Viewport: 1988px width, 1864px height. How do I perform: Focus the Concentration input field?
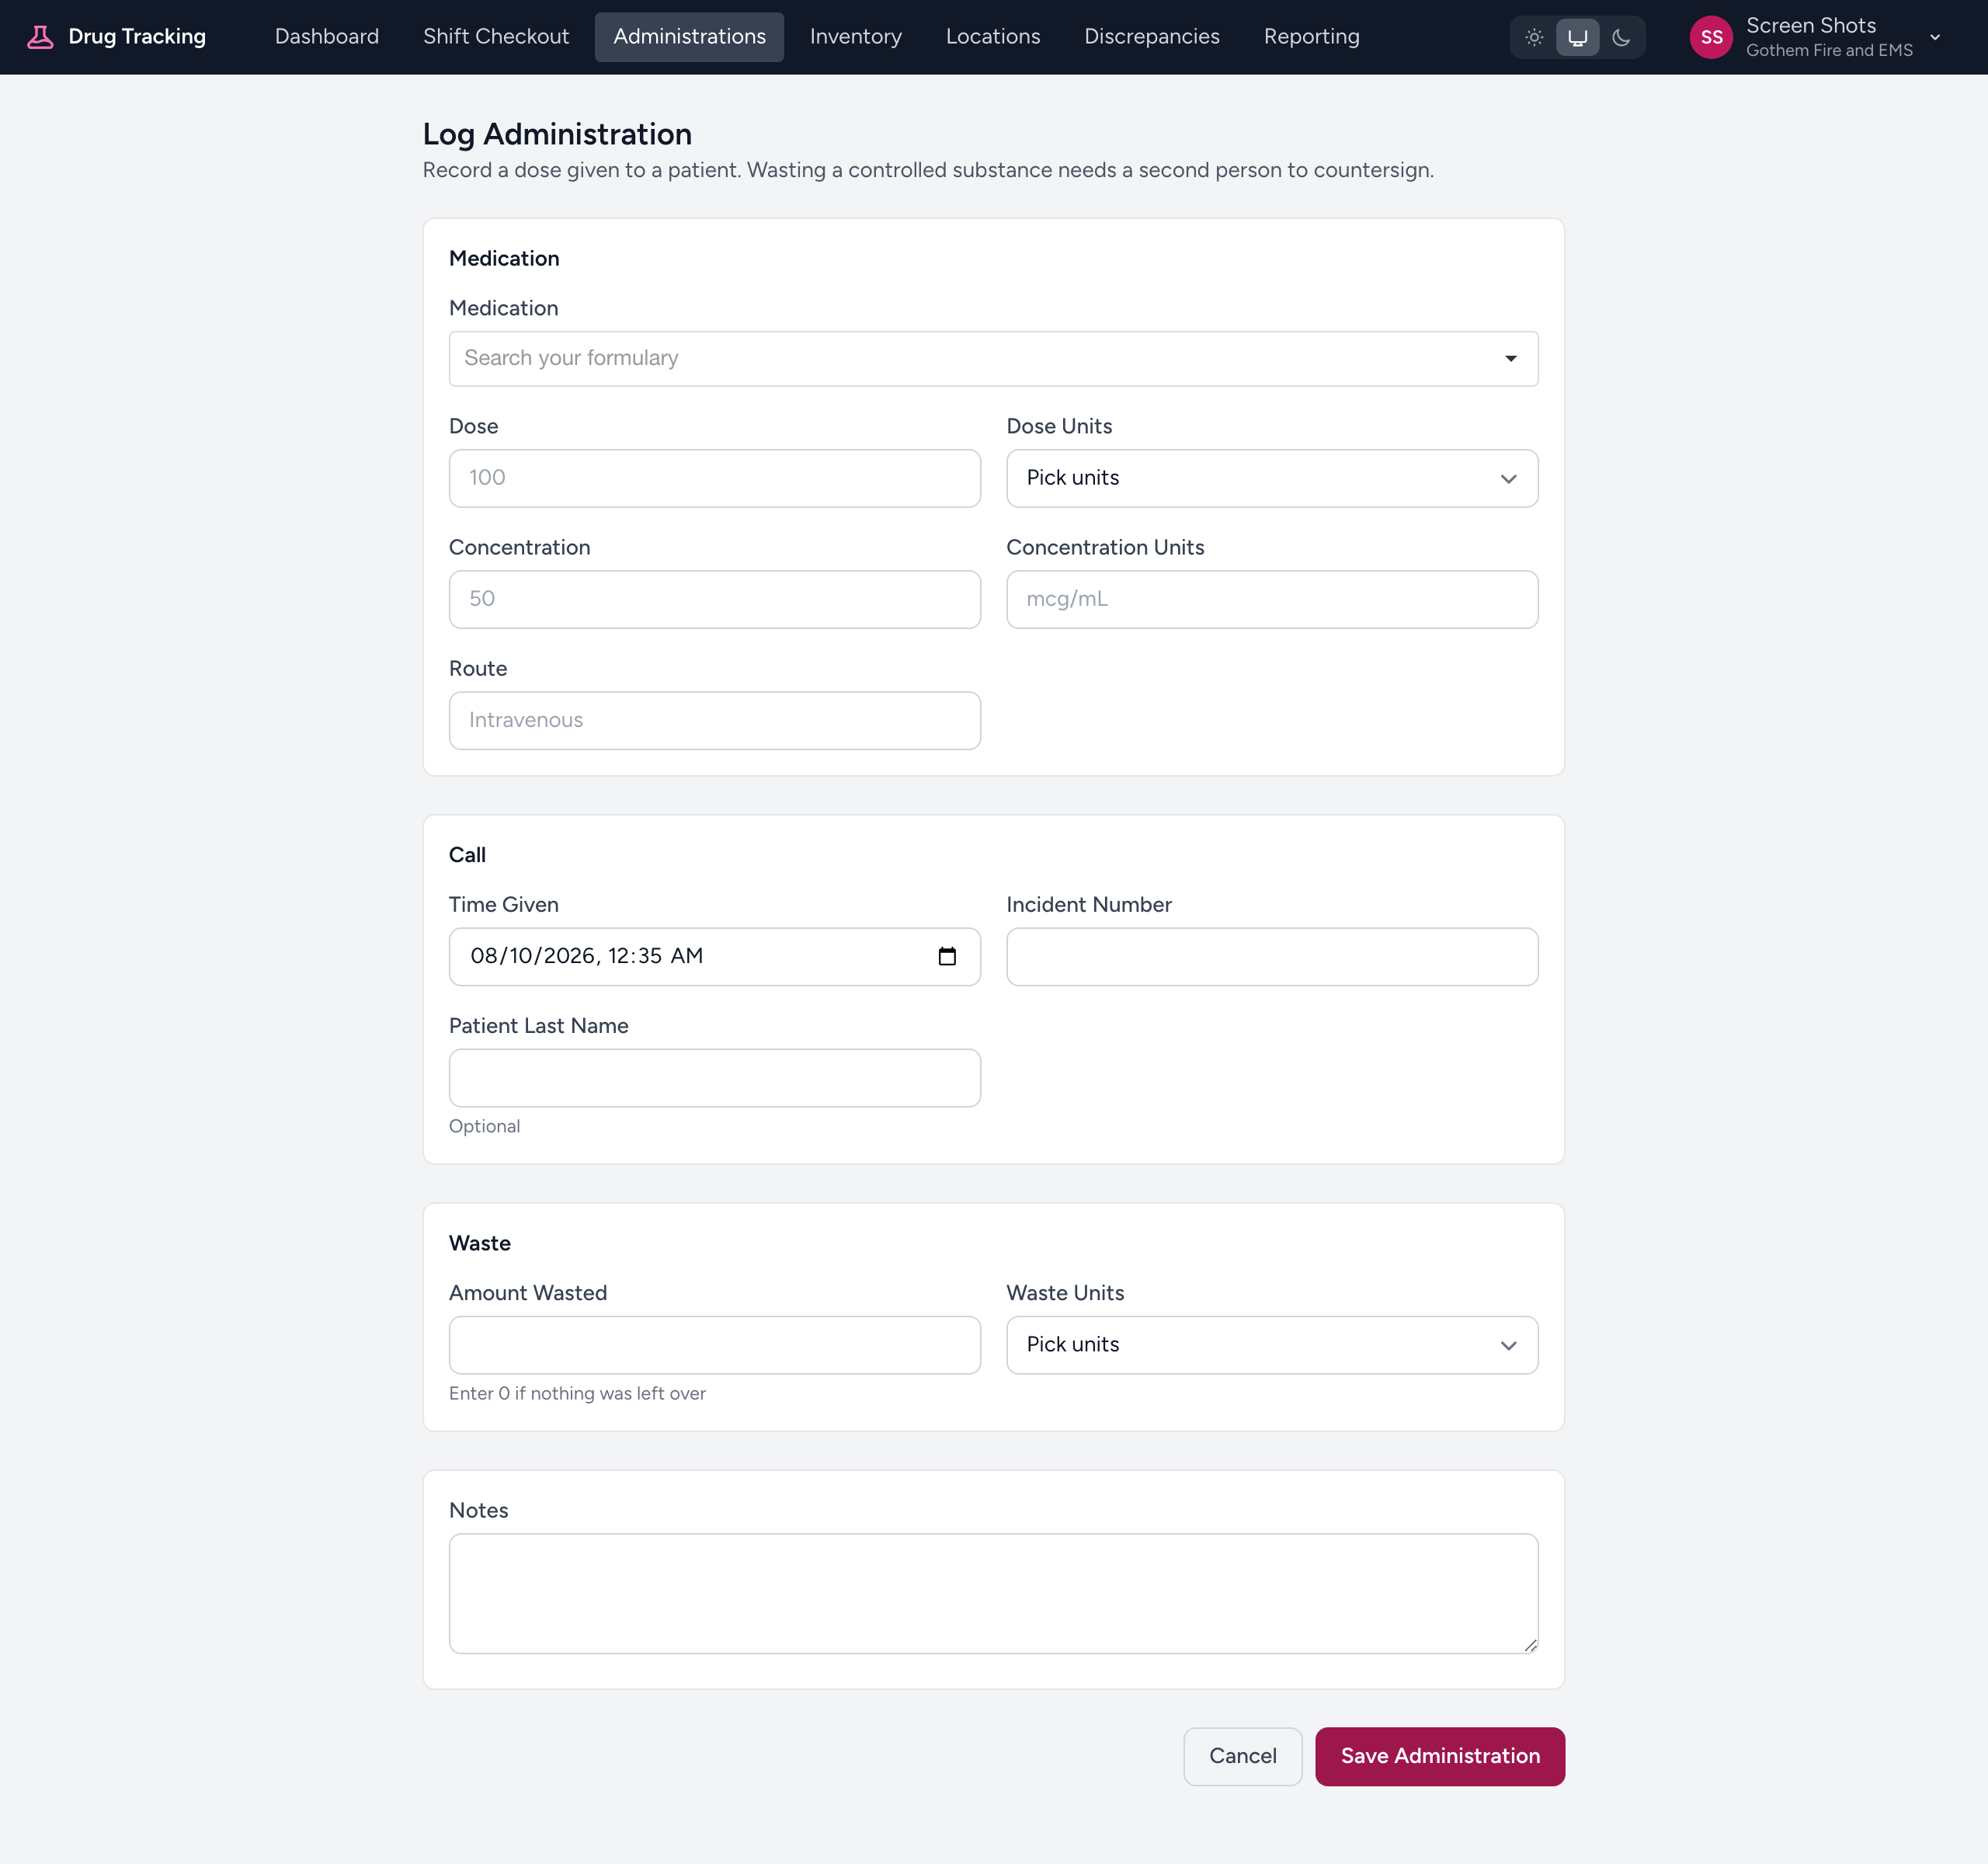(x=715, y=599)
